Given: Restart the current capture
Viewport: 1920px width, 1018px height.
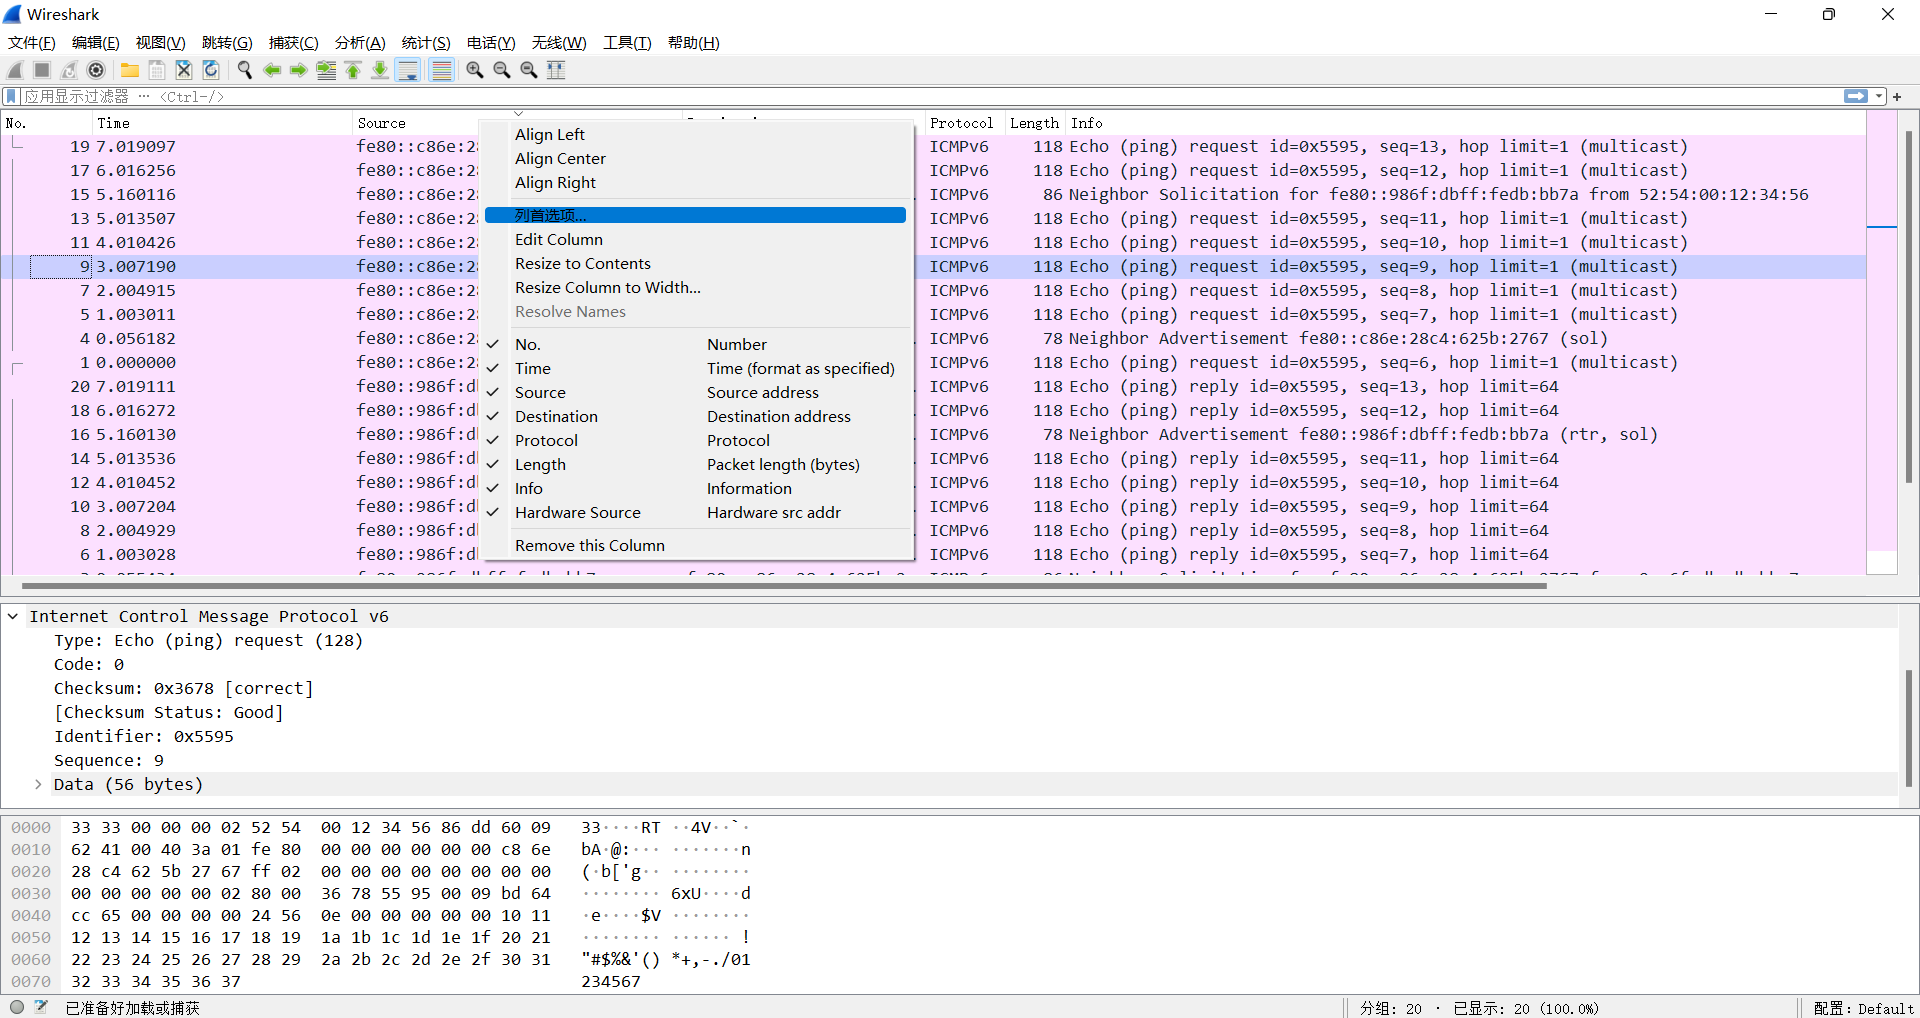Looking at the screenshot, I should pyautogui.click(x=69, y=70).
